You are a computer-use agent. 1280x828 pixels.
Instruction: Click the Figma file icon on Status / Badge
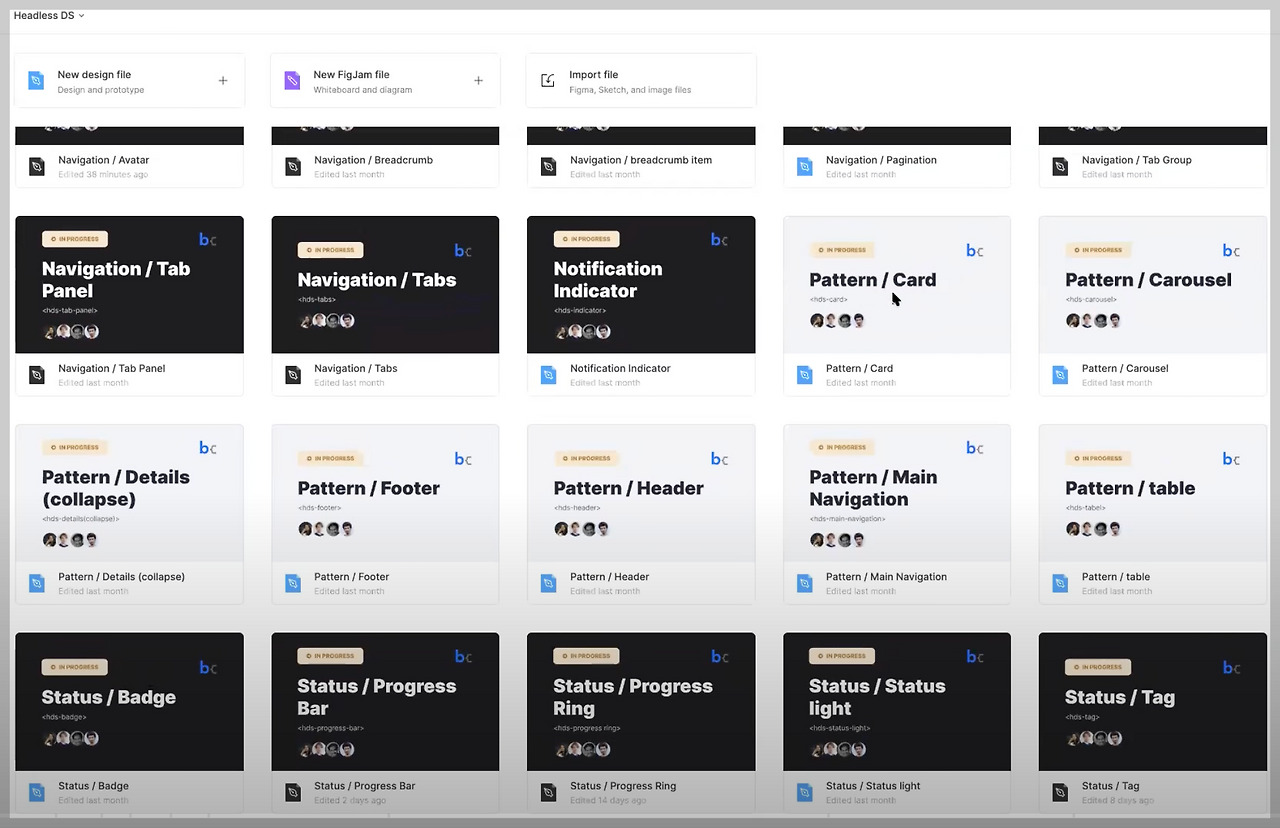coord(36,791)
